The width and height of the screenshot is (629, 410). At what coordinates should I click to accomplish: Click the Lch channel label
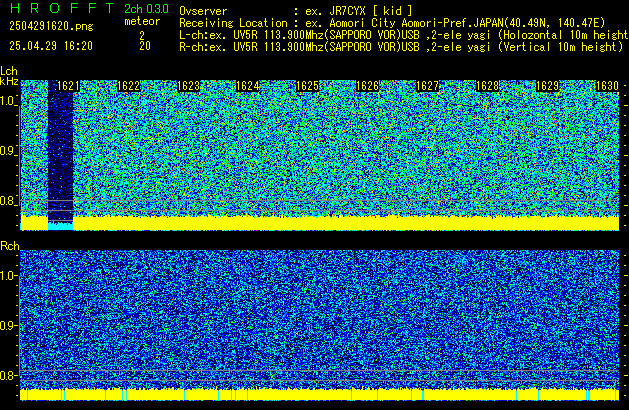point(9,71)
